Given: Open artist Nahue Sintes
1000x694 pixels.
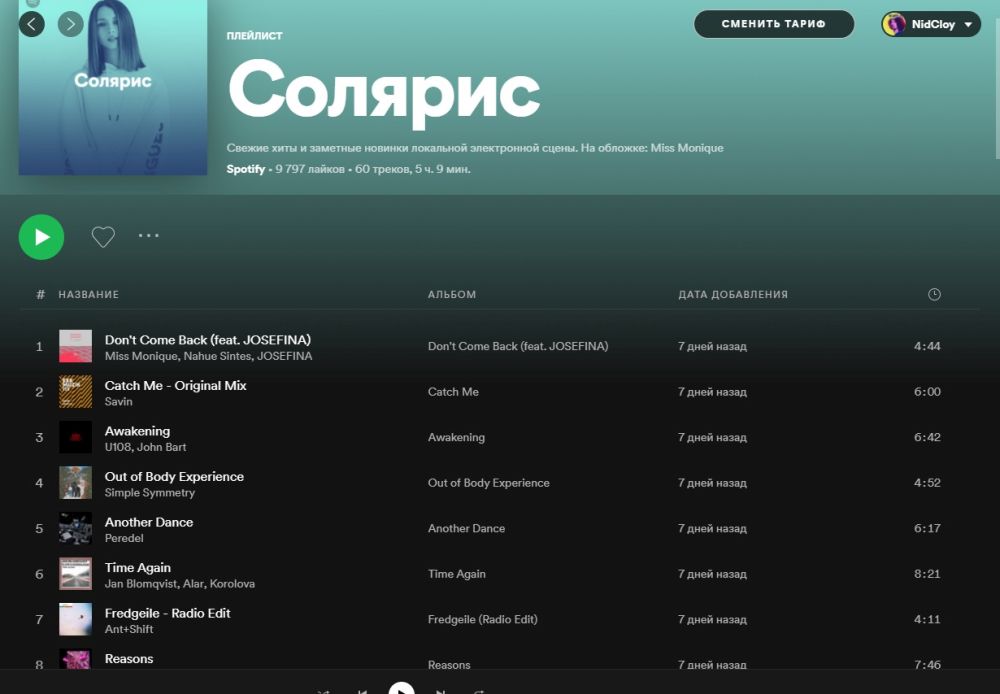Looking at the screenshot, I should [217, 356].
